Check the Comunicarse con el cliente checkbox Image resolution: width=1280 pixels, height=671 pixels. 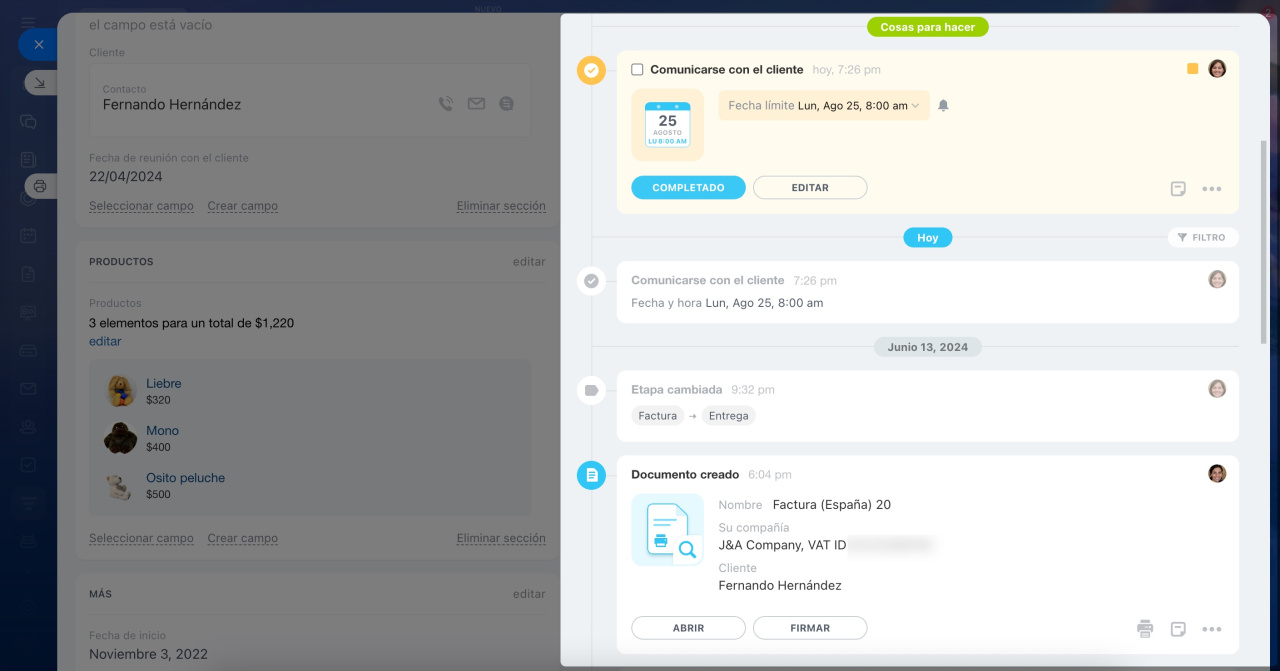(x=637, y=70)
